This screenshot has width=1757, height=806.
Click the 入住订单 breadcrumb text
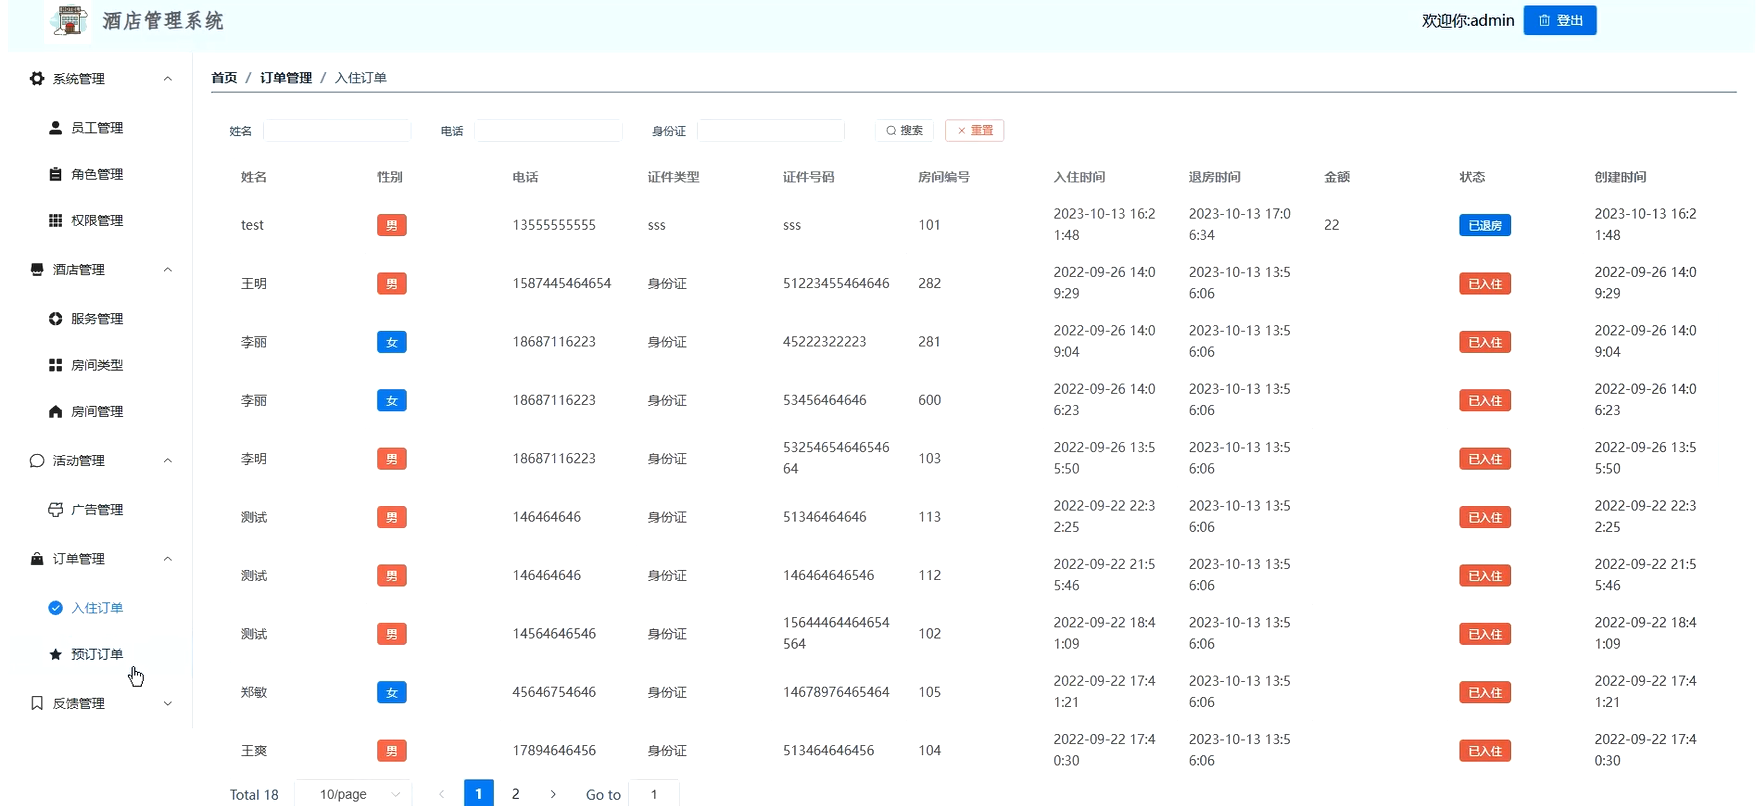[361, 77]
